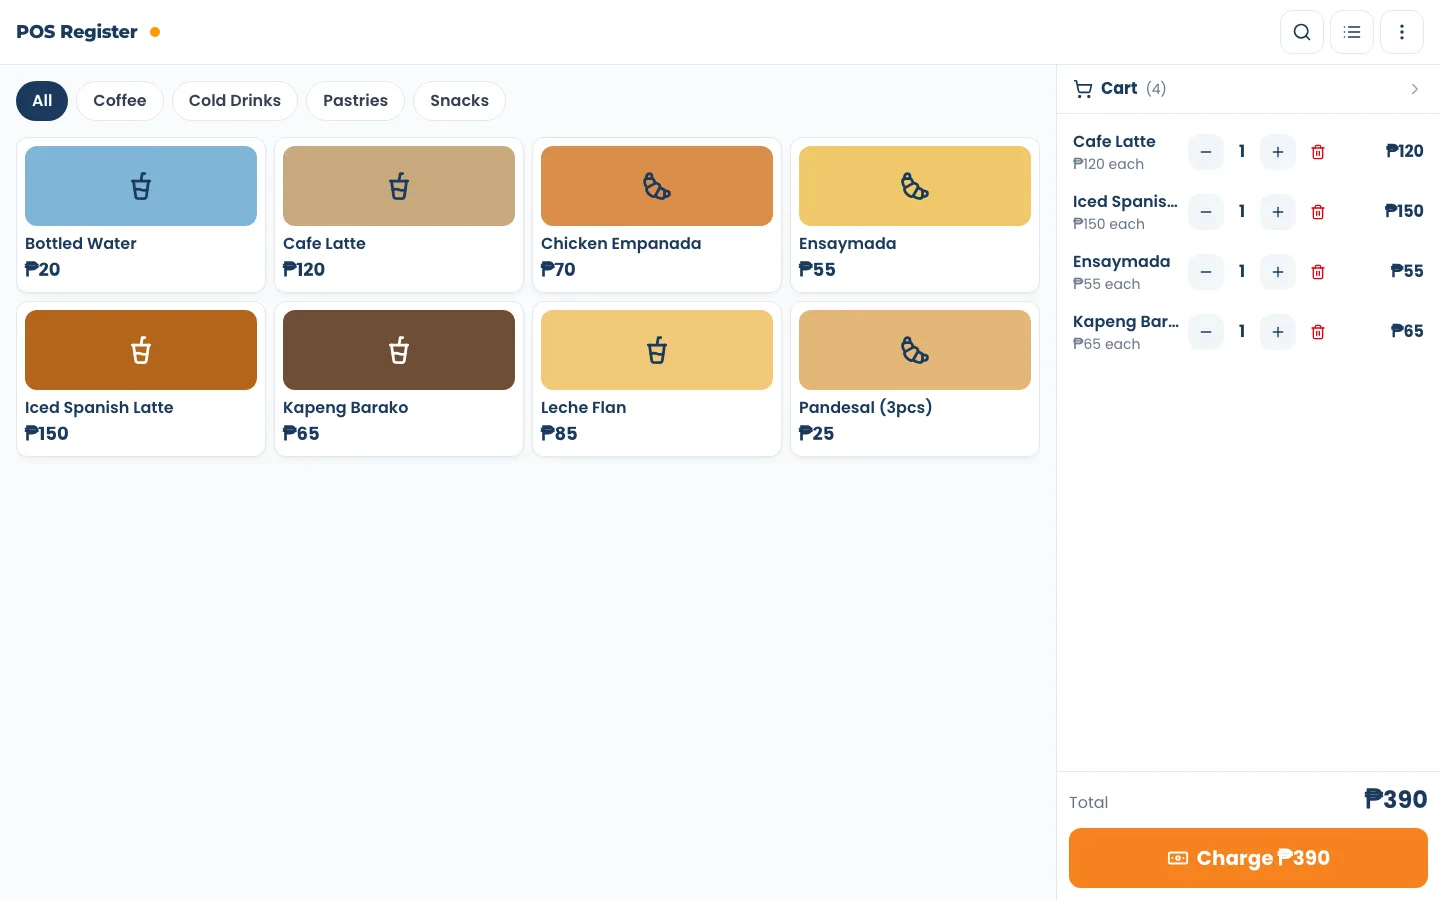The image size is (1440, 900).
Task: Collapse the cart using the chevron arrow
Action: tap(1414, 89)
